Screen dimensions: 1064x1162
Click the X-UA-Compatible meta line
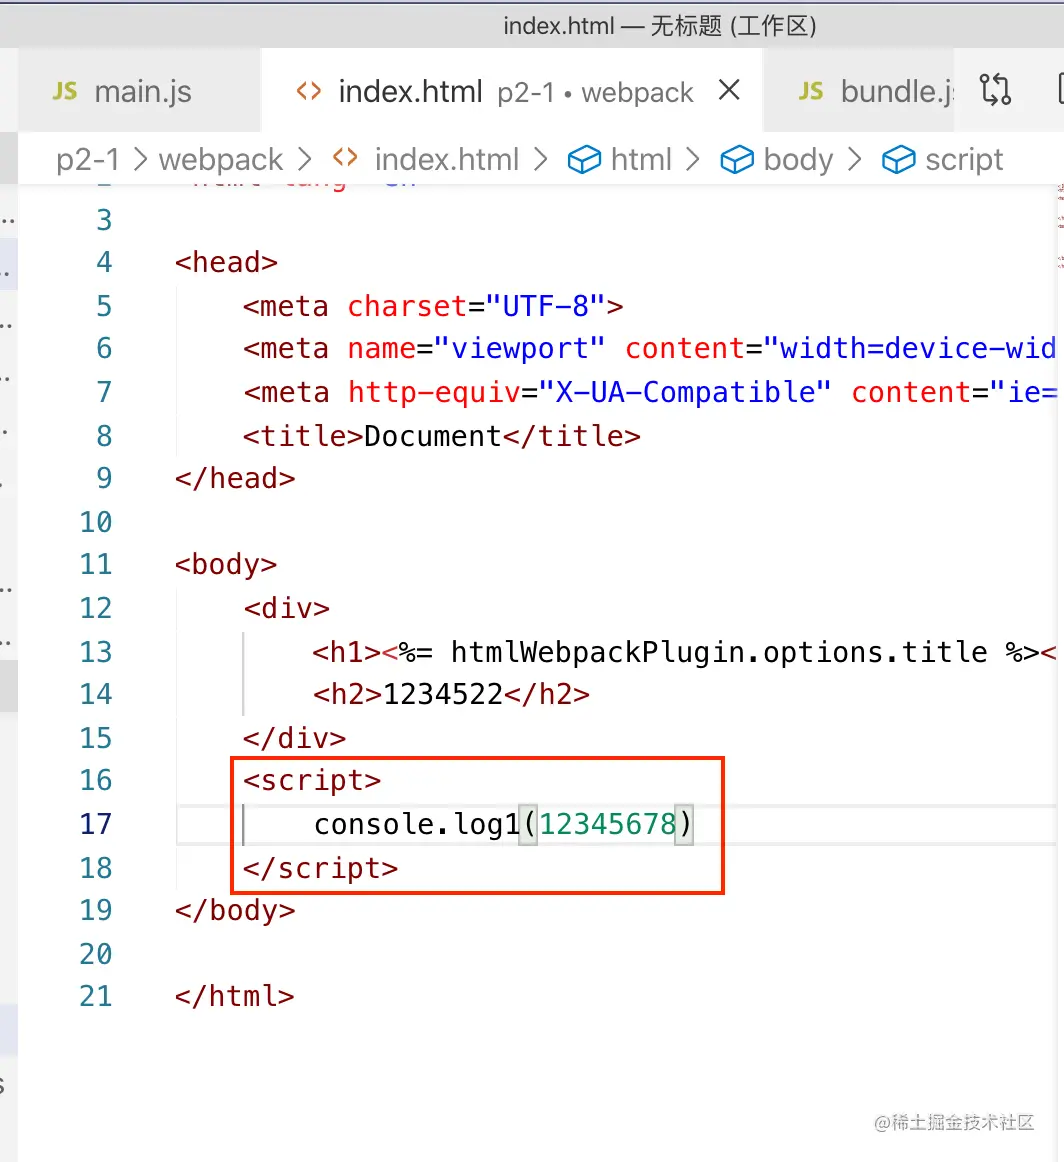(x=650, y=392)
